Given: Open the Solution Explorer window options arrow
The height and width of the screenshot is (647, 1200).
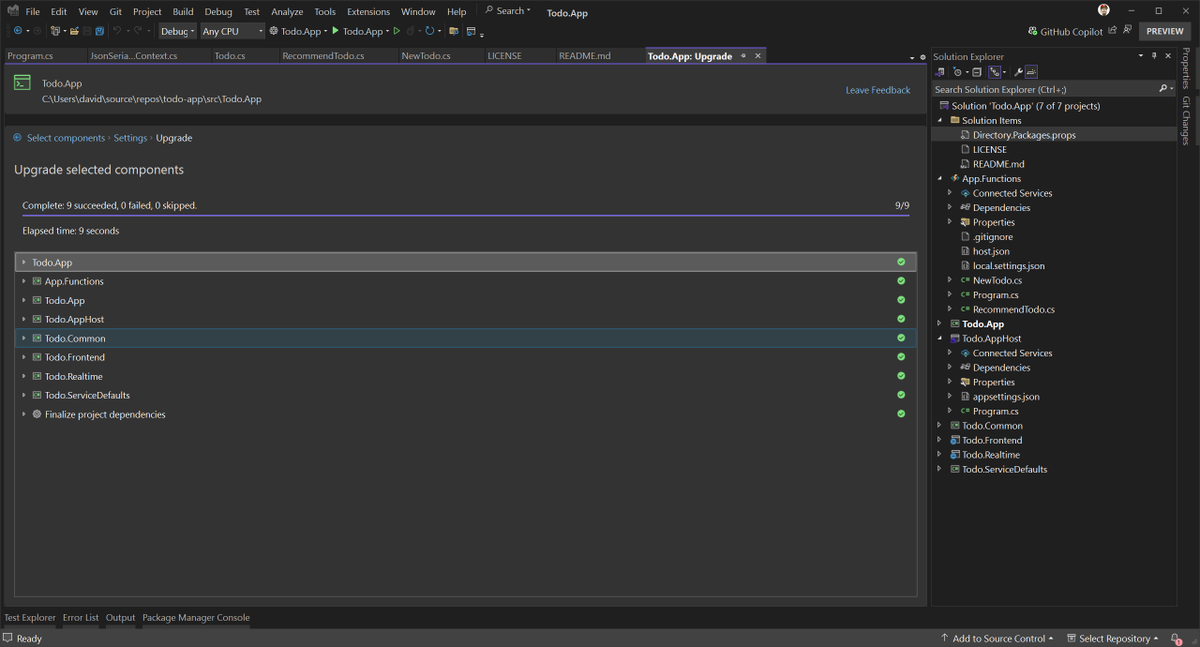Looking at the screenshot, I should pos(1140,56).
